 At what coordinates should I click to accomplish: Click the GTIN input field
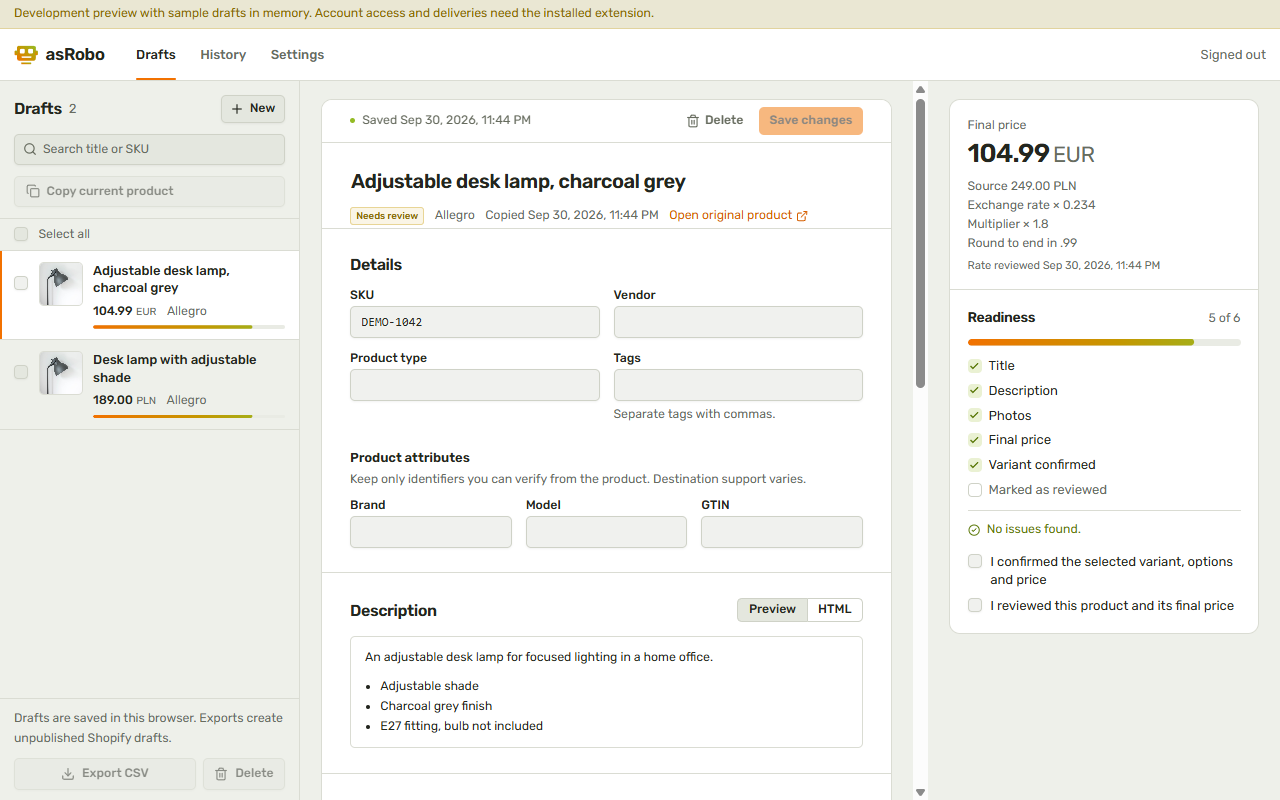(782, 532)
